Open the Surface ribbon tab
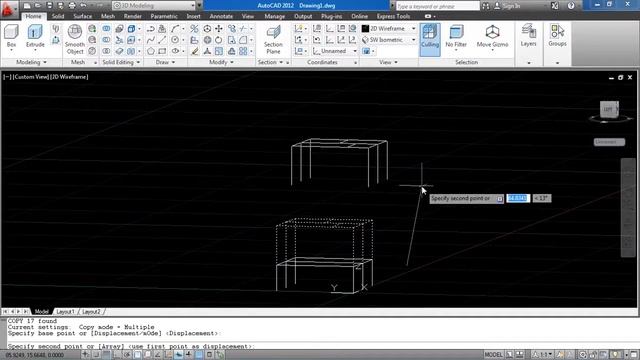Viewport: 640px width, 360px height. click(x=82, y=16)
